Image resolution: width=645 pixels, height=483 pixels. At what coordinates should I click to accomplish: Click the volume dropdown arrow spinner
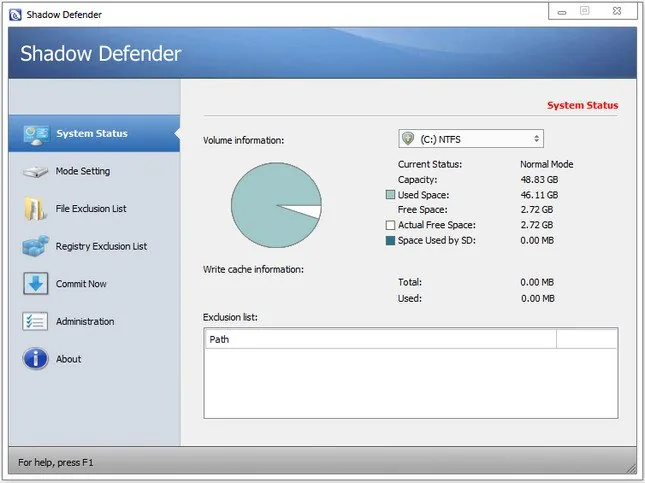(536, 139)
